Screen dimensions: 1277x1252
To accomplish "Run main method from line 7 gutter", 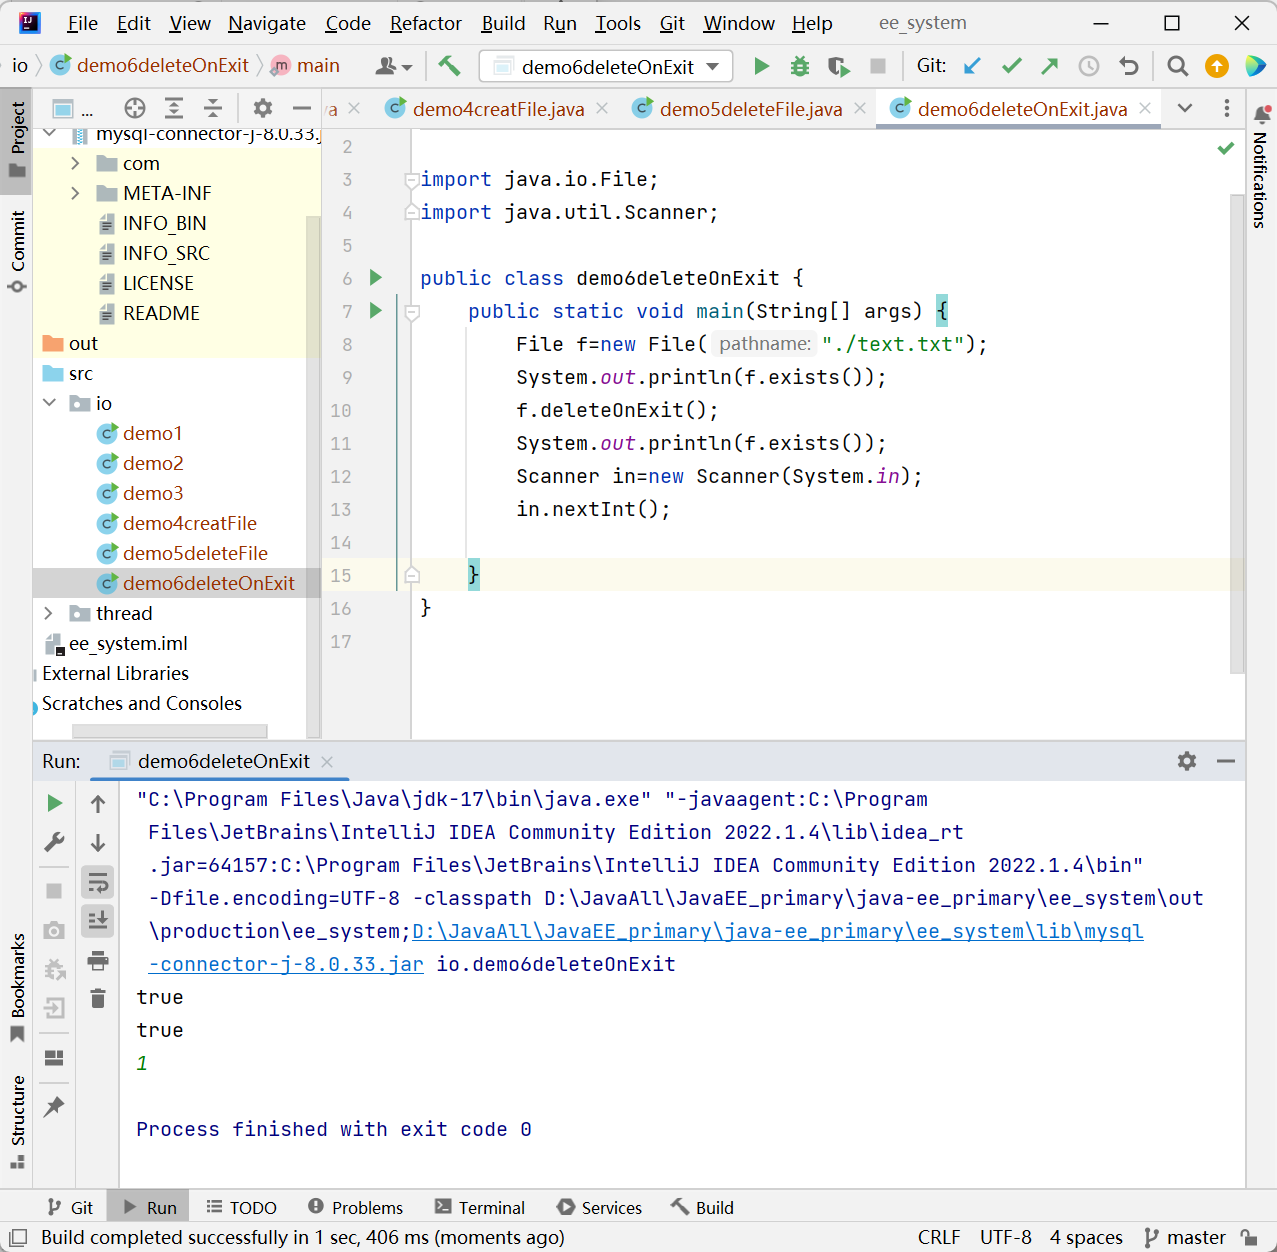I will (376, 310).
